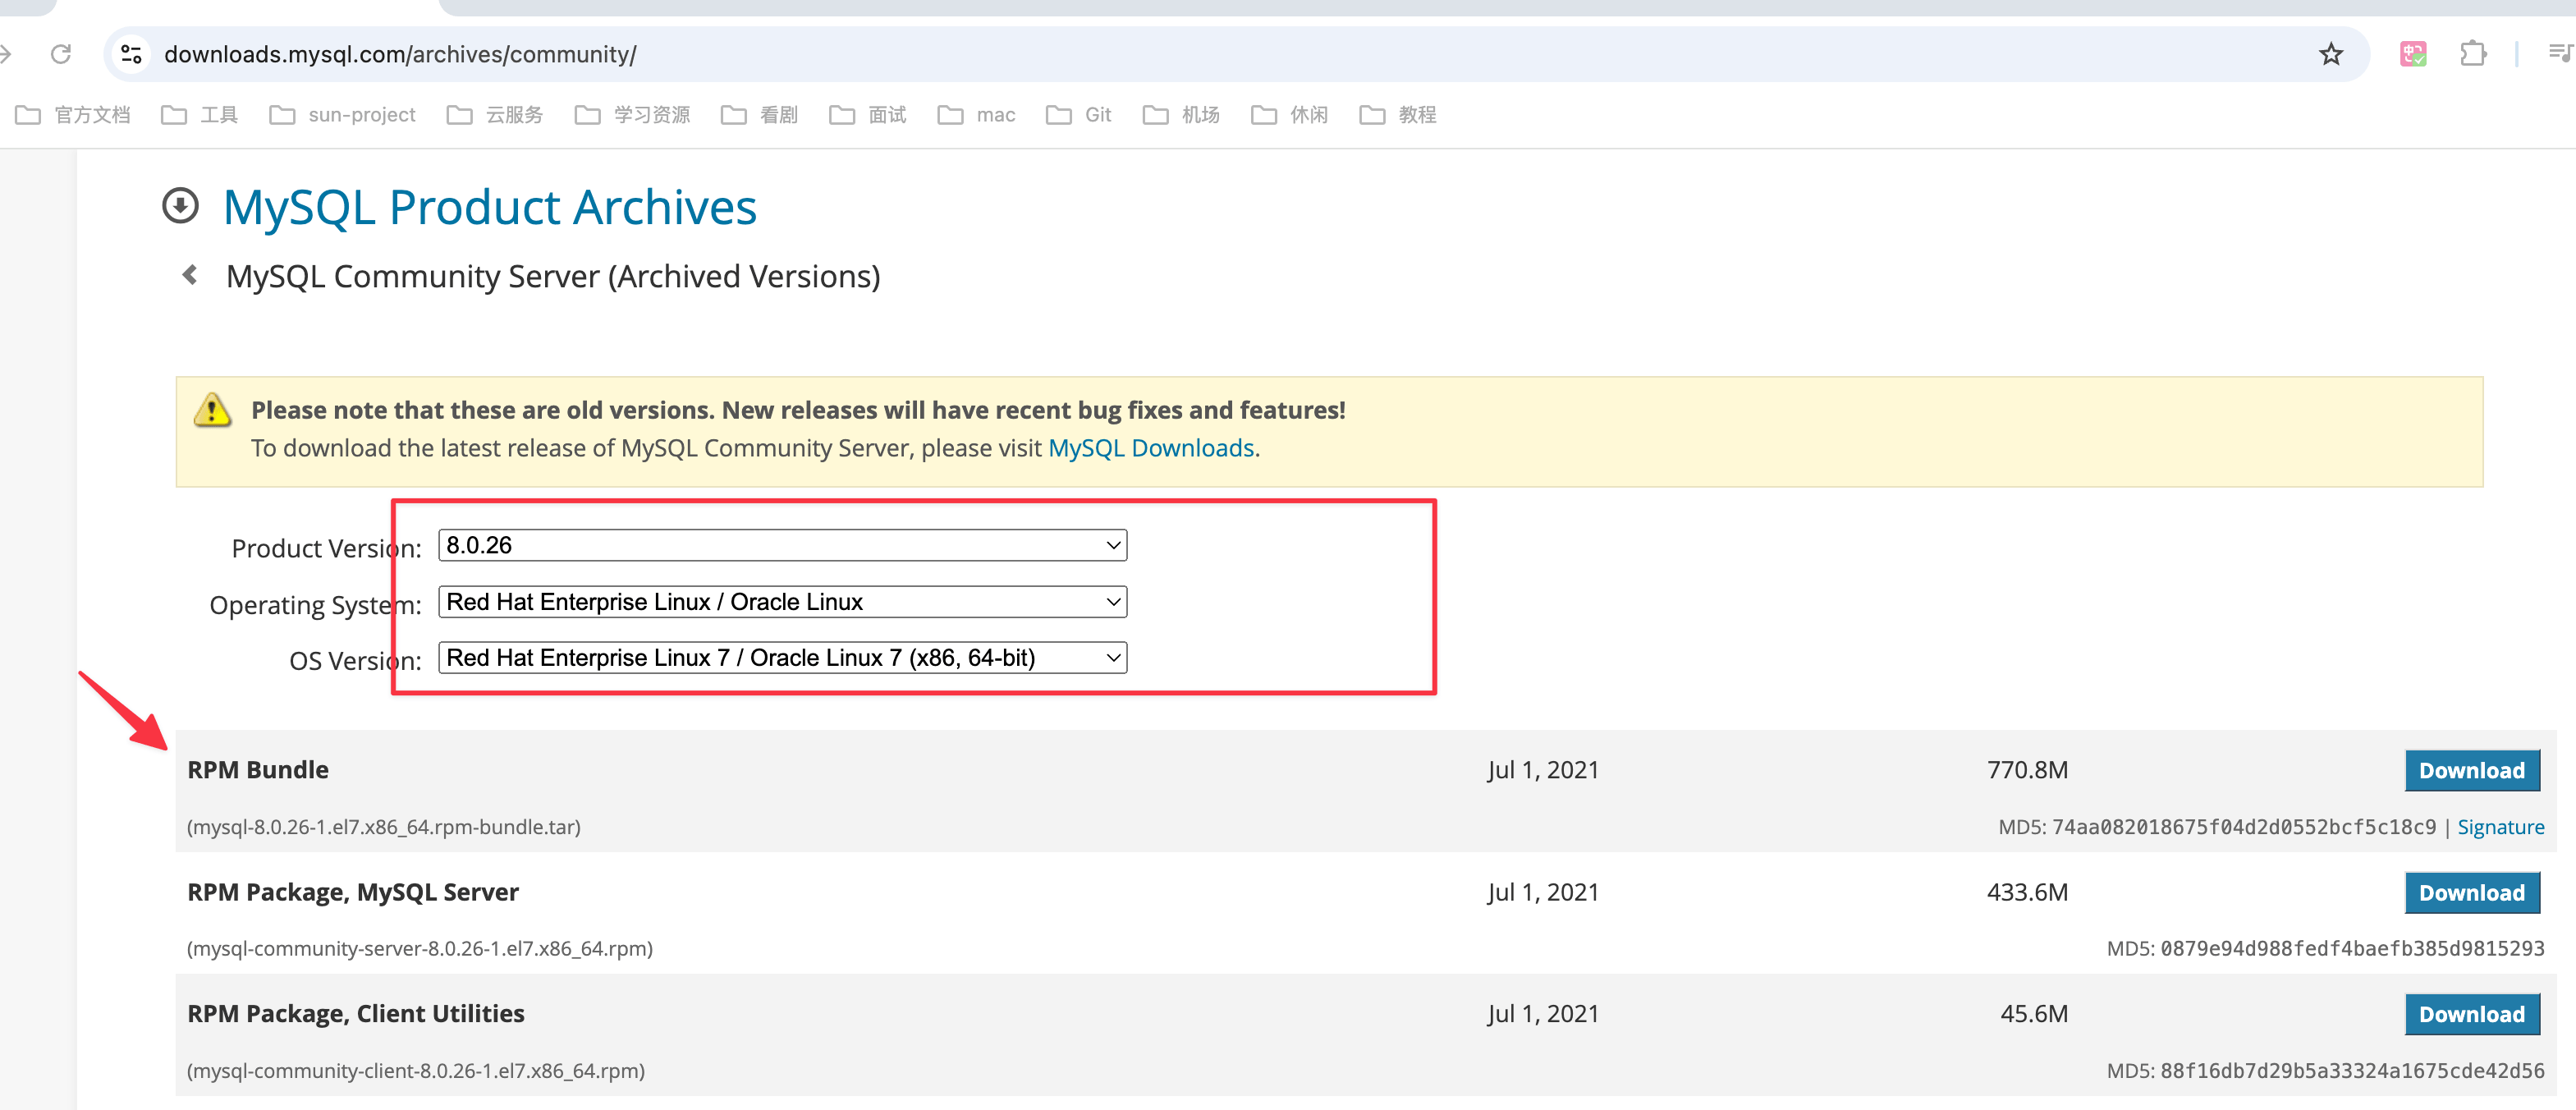
Task: Click the 433.6M file size
Action: coord(2027,892)
